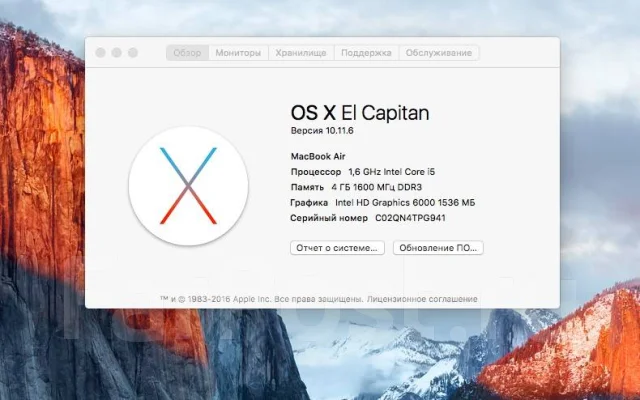
Task: Go to the Поддержка tab
Action: (366, 53)
